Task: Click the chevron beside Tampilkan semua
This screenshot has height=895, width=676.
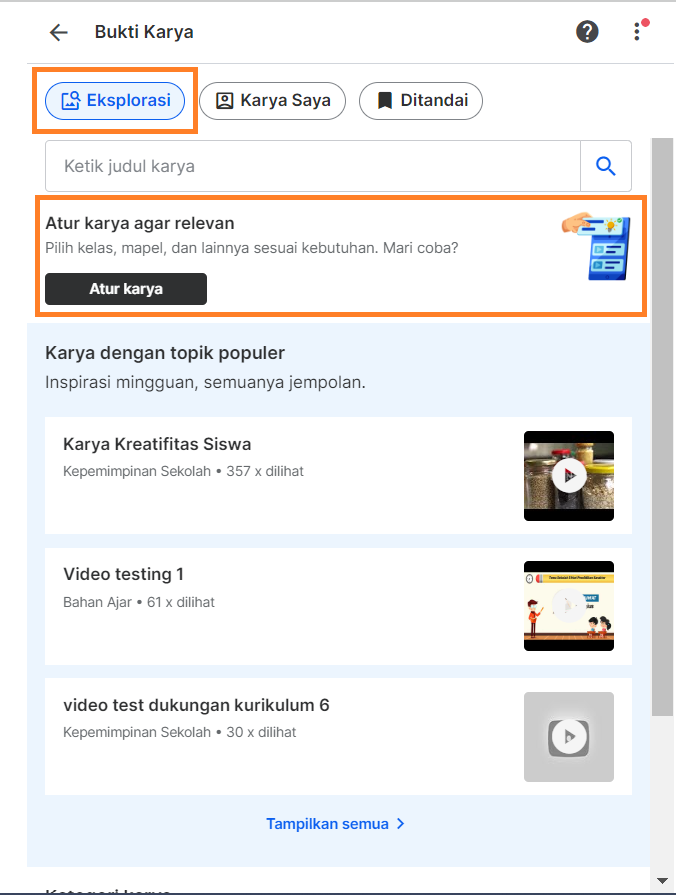Action: pyautogui.click(x=400, y=824)
